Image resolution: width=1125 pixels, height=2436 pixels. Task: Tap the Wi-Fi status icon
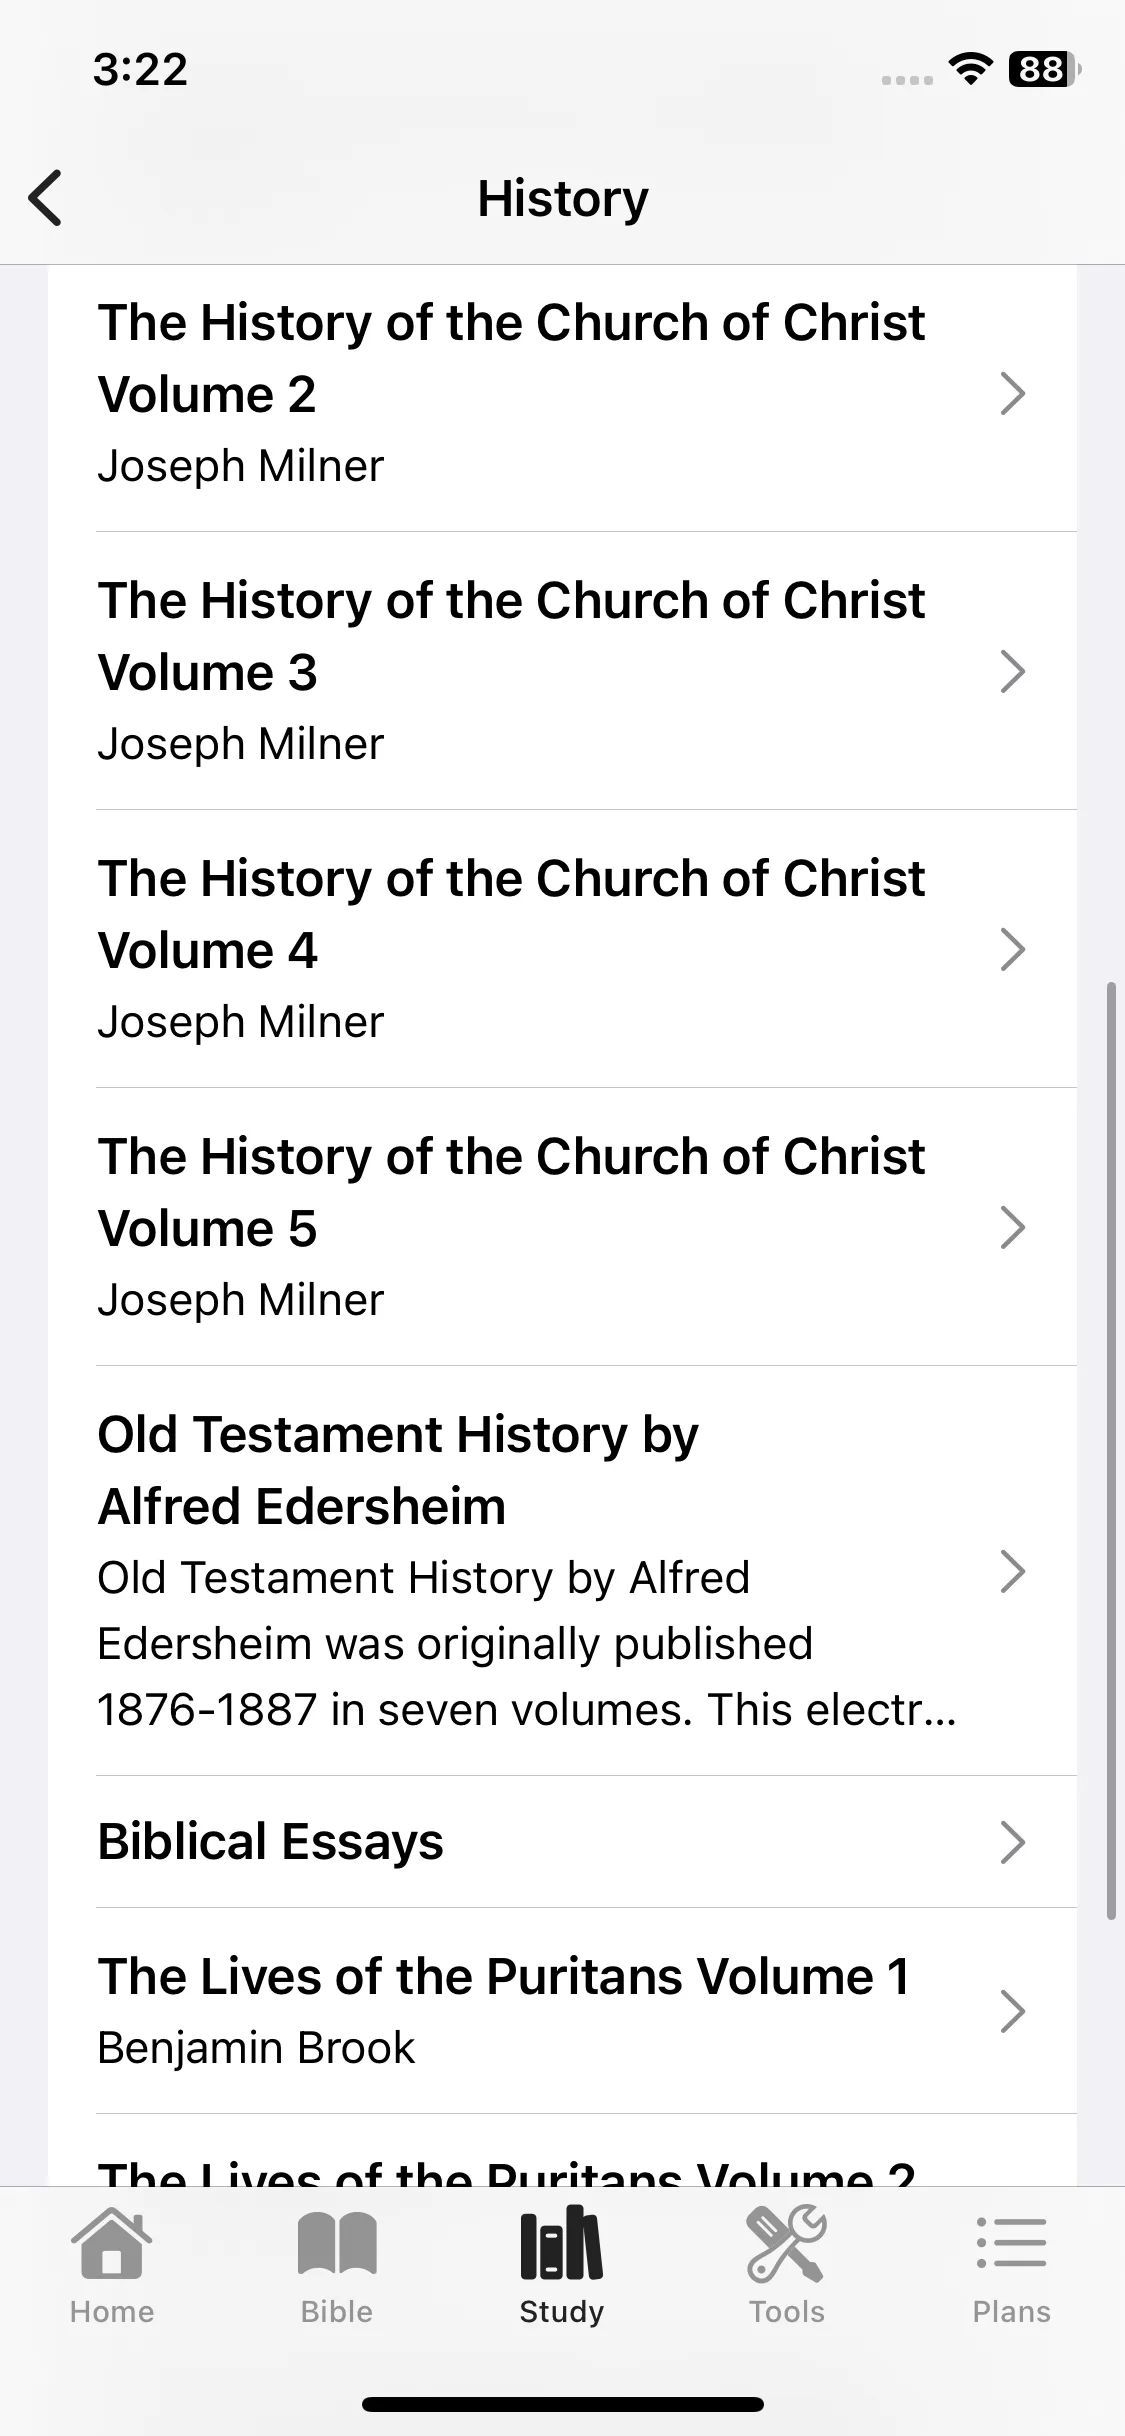[969, 69]
